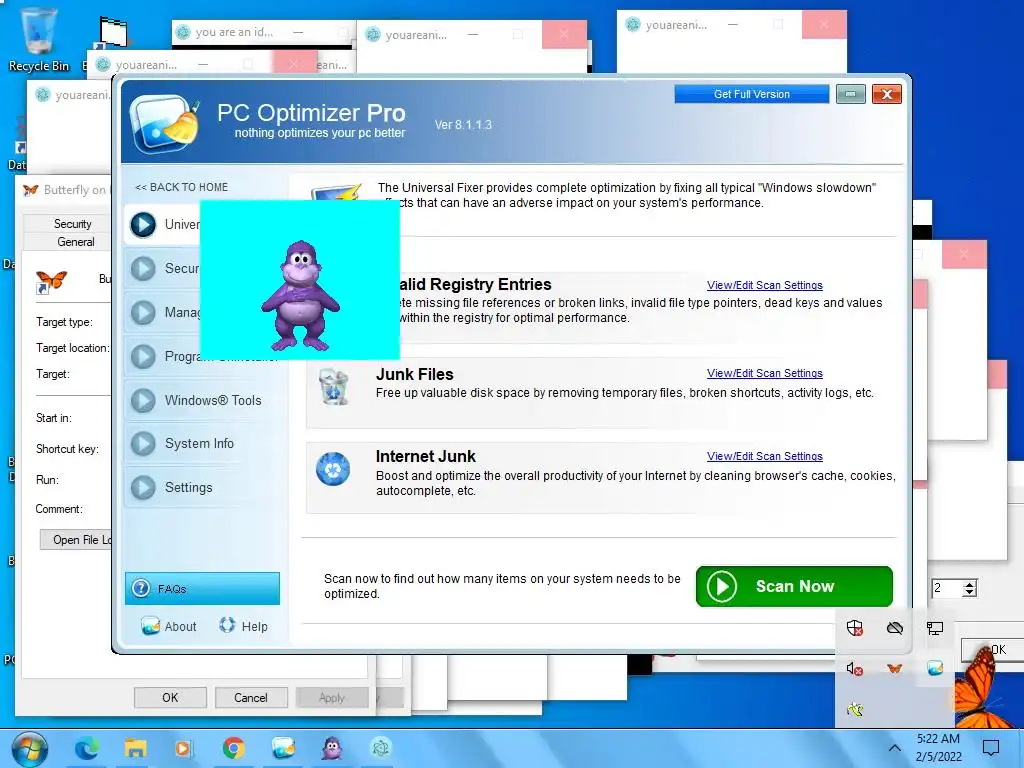Go back via << BACK TO HOME
1024x768 pixels.
[x=181, y=187]
